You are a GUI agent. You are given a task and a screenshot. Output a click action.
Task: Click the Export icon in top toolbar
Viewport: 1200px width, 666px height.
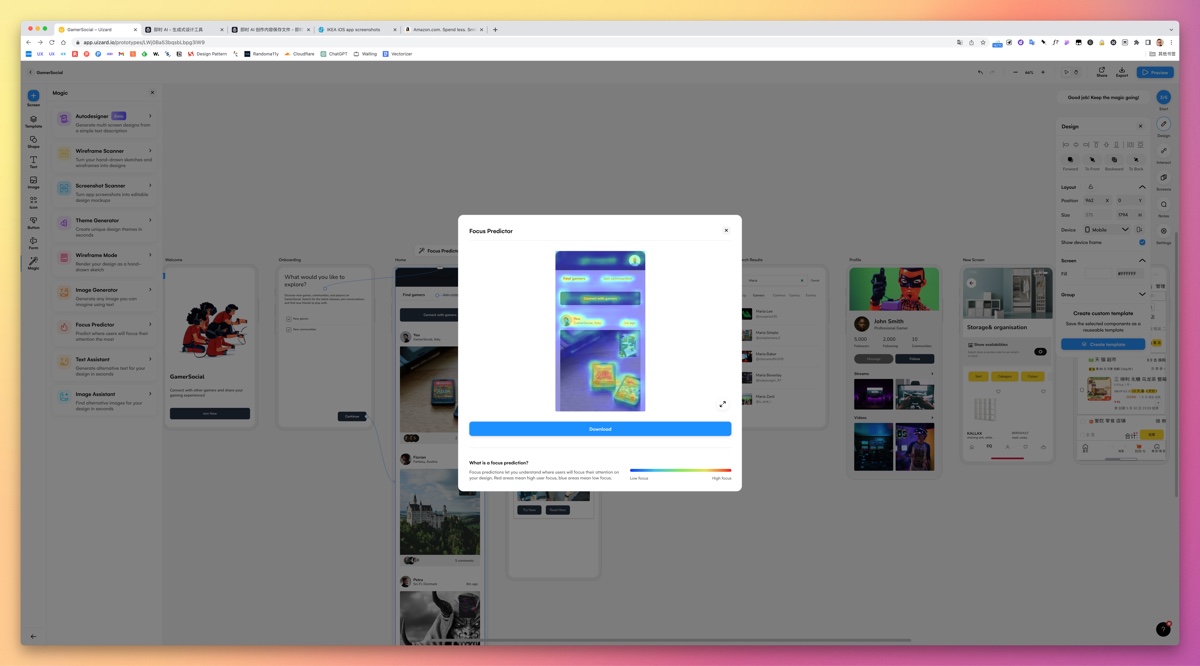(1121, 72)
